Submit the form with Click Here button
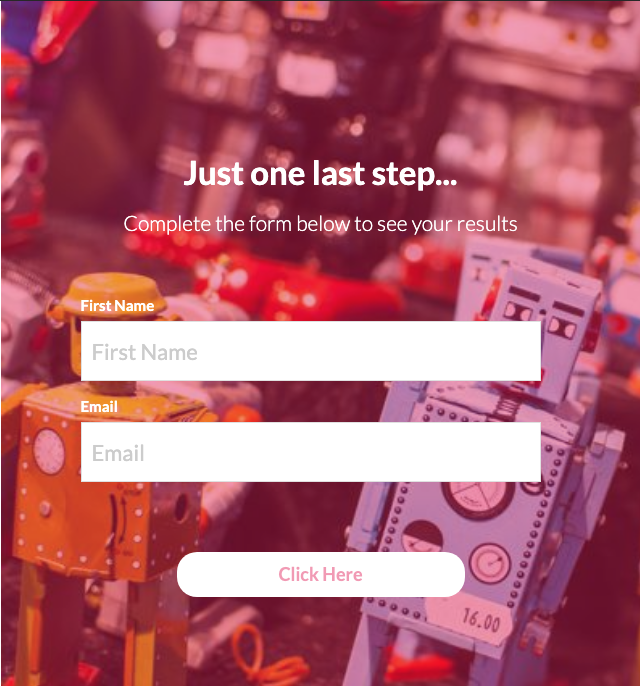The width and height of the screenshot is (640, 686). (x=321, y=574)
